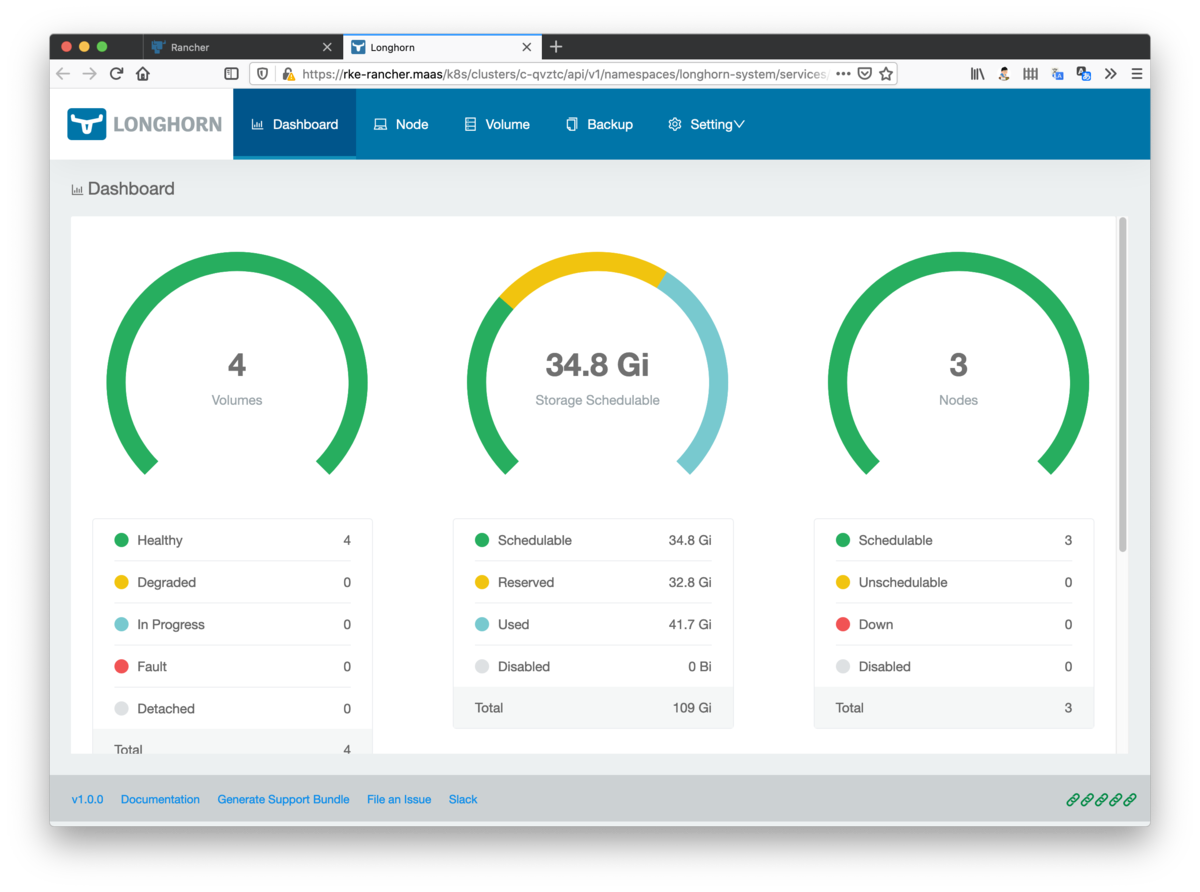This screenshot has height=892, width=1200.
Task: Click the Node laptop icon
Action: [380, 124]
